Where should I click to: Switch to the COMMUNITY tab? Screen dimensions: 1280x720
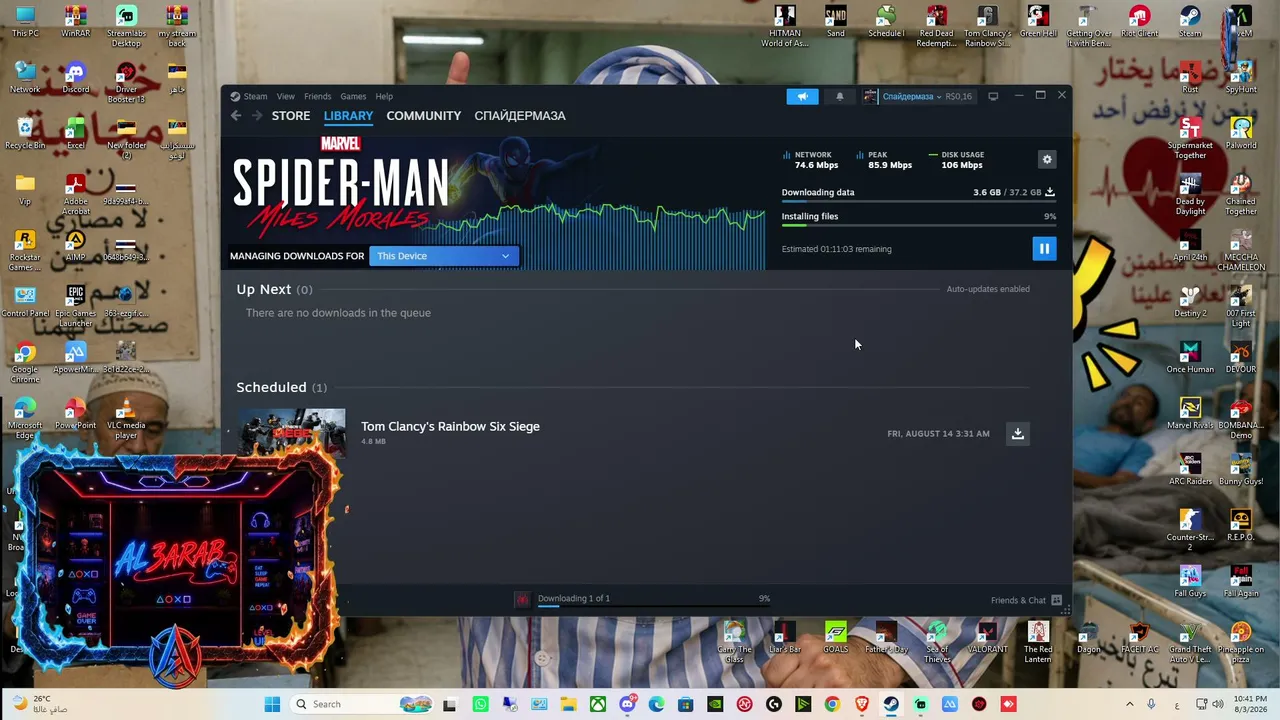[x=424, y=116]
